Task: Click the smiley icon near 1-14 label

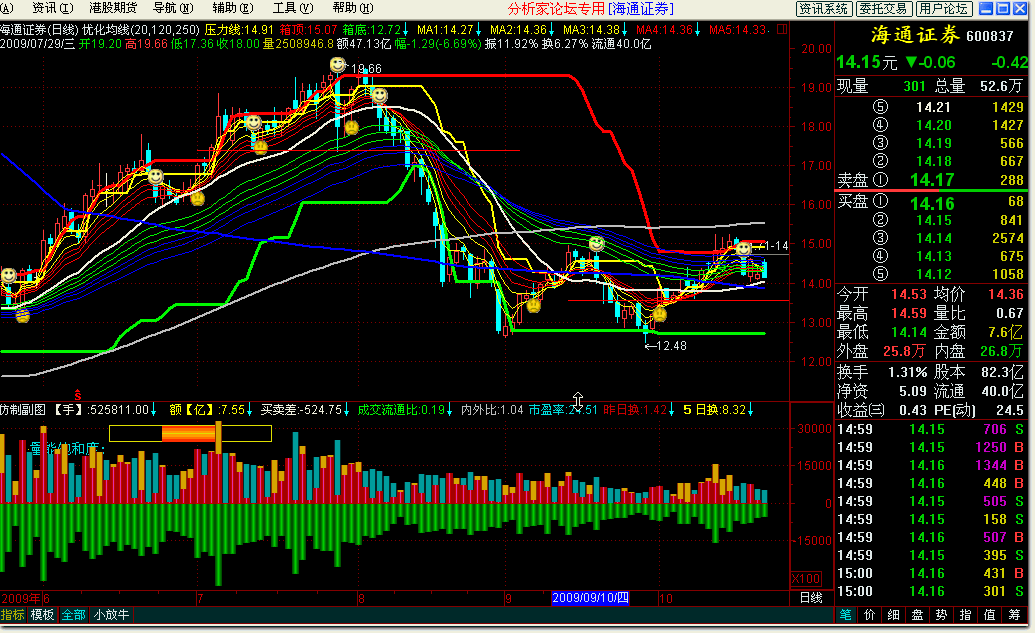Action: coord(744,248)
